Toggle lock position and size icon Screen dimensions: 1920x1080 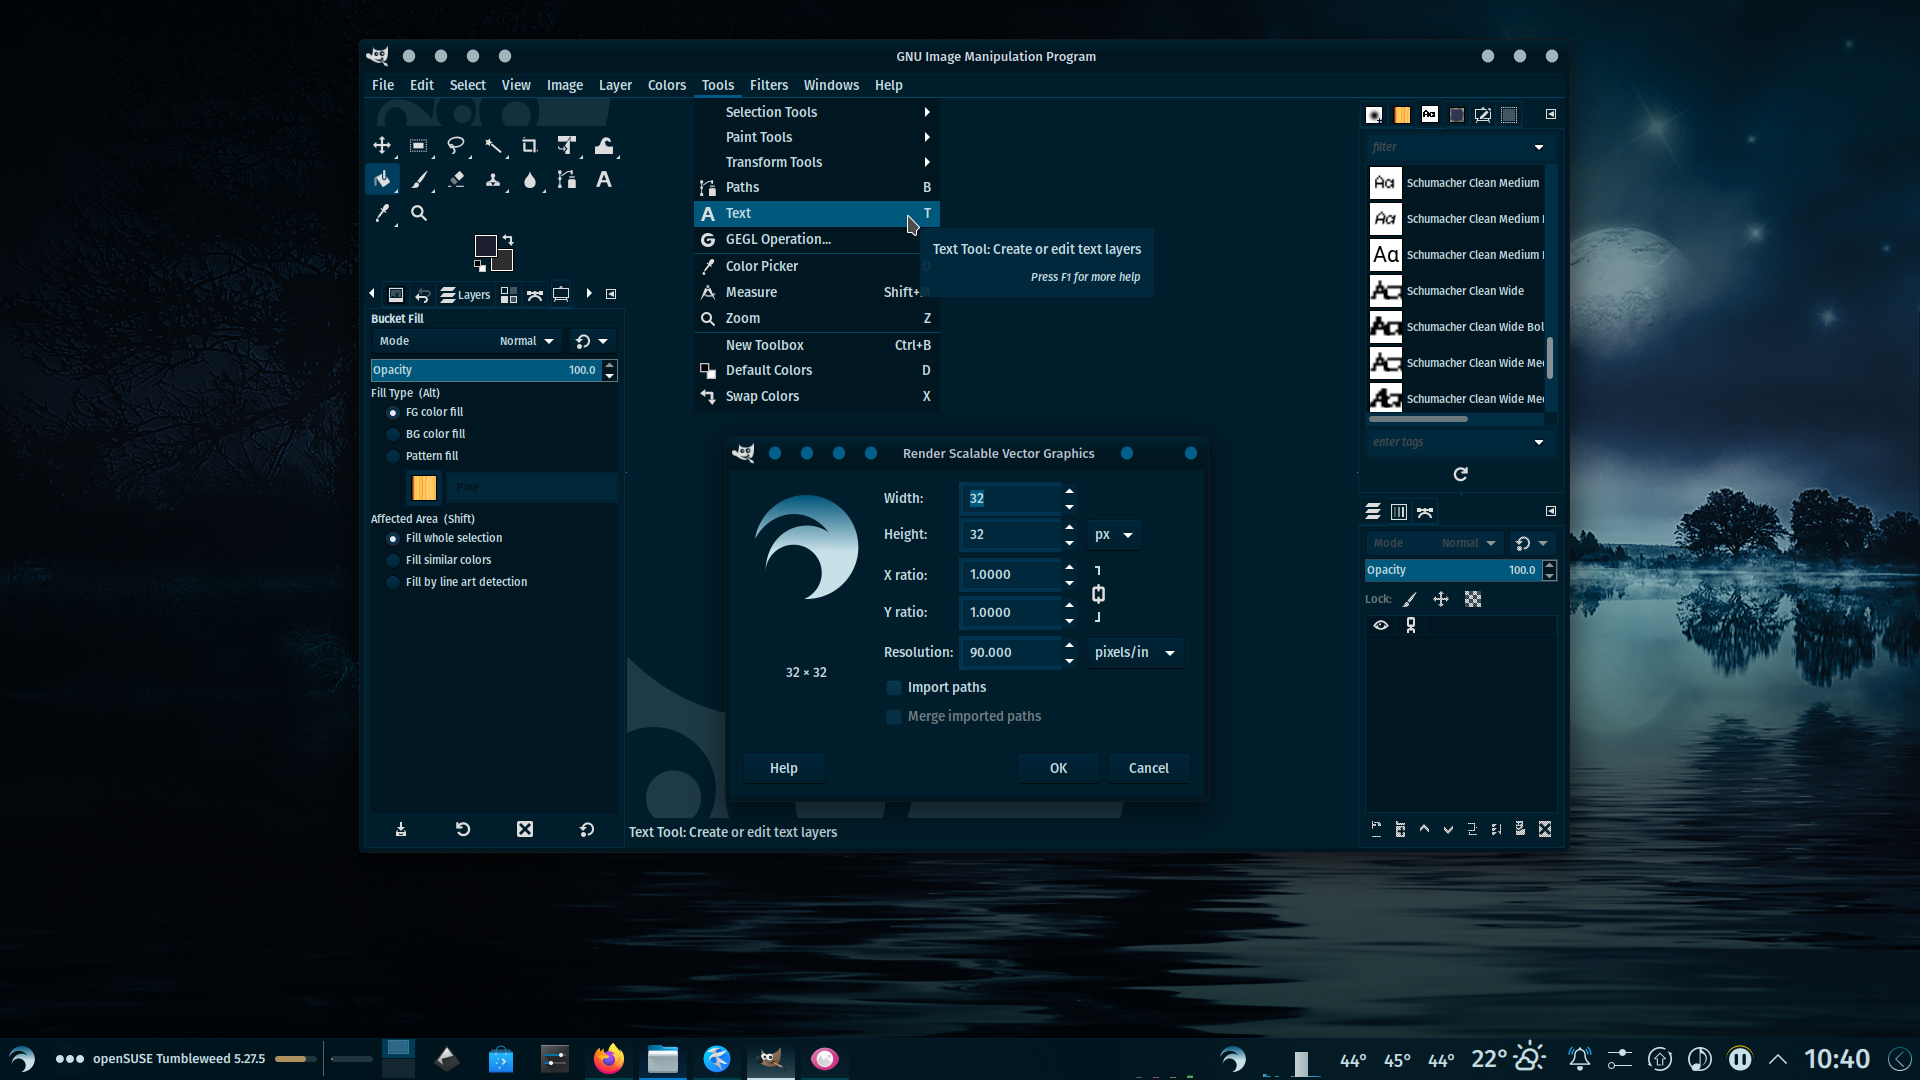1441,599
